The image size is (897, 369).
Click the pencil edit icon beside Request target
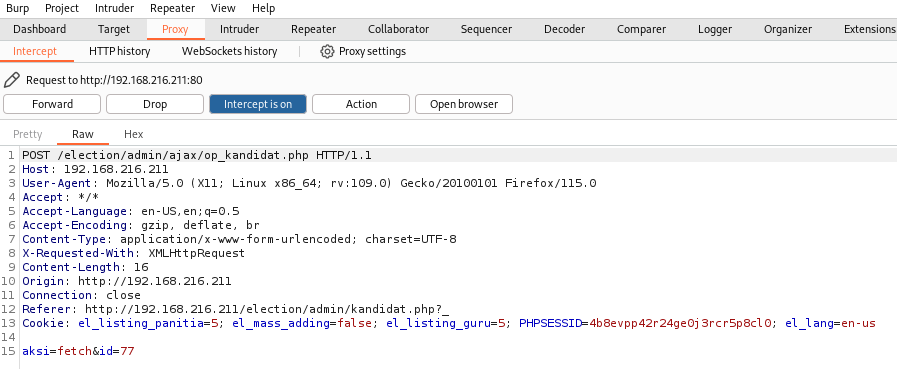coord(11,80)
